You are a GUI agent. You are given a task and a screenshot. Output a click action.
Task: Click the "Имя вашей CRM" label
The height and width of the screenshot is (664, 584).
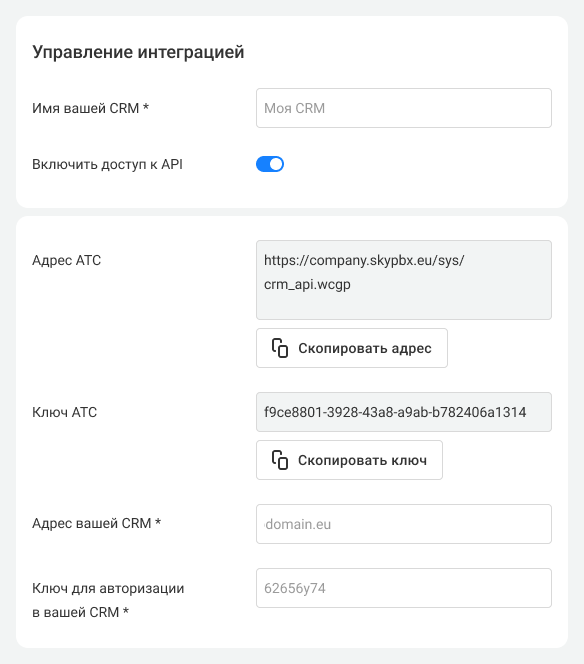click(86, 108)
